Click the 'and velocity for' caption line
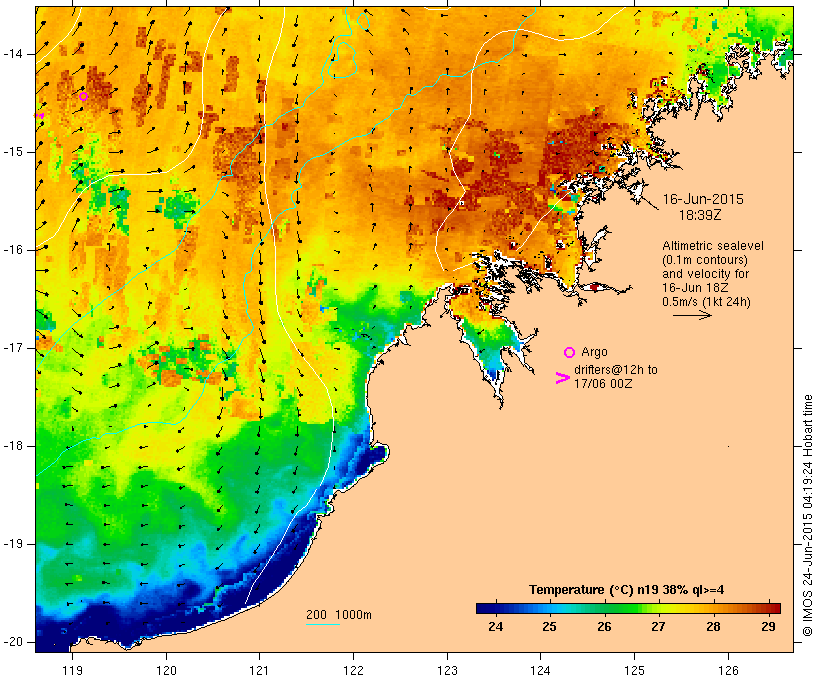Screen dimensions: 820x680 pyautogui.click(x=705, y=274)
